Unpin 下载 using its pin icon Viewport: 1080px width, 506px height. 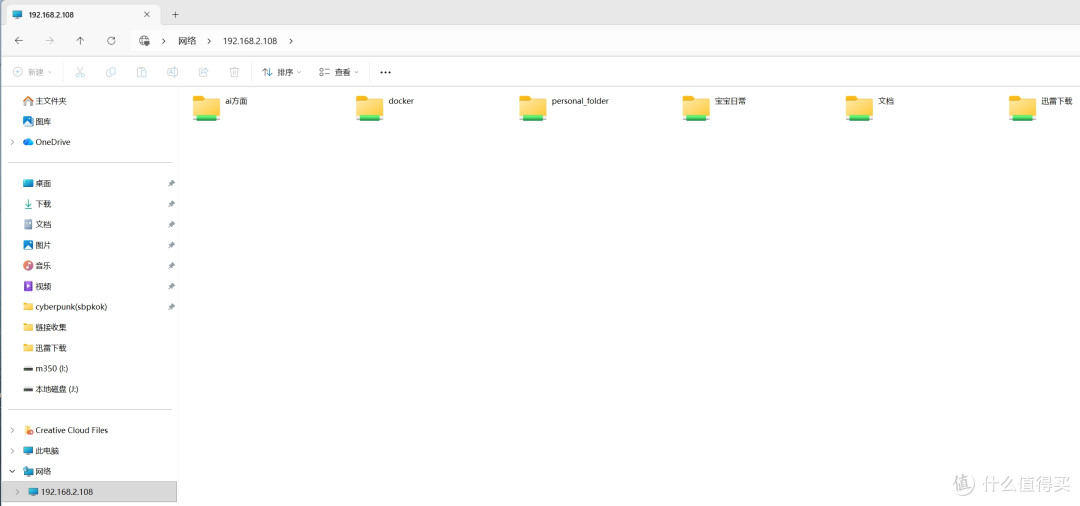tap(171, 204)
